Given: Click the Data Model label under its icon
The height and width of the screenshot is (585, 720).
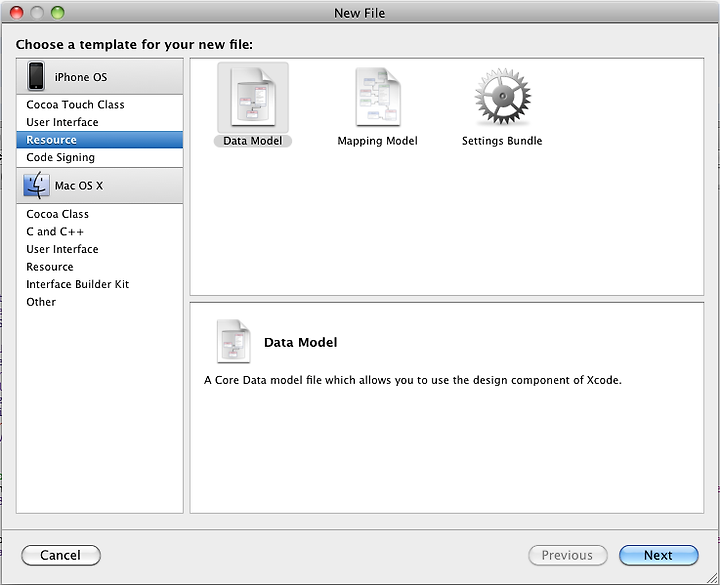Looking at the screenshot, I should point(253,141).
